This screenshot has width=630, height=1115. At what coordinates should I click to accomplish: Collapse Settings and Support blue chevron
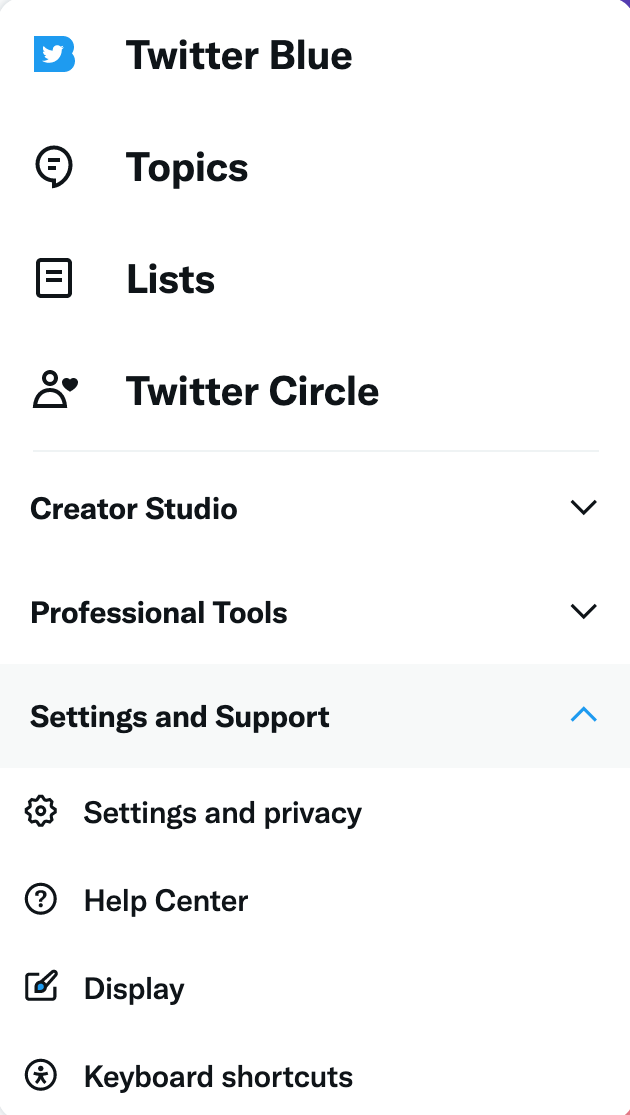pos(583,716)
